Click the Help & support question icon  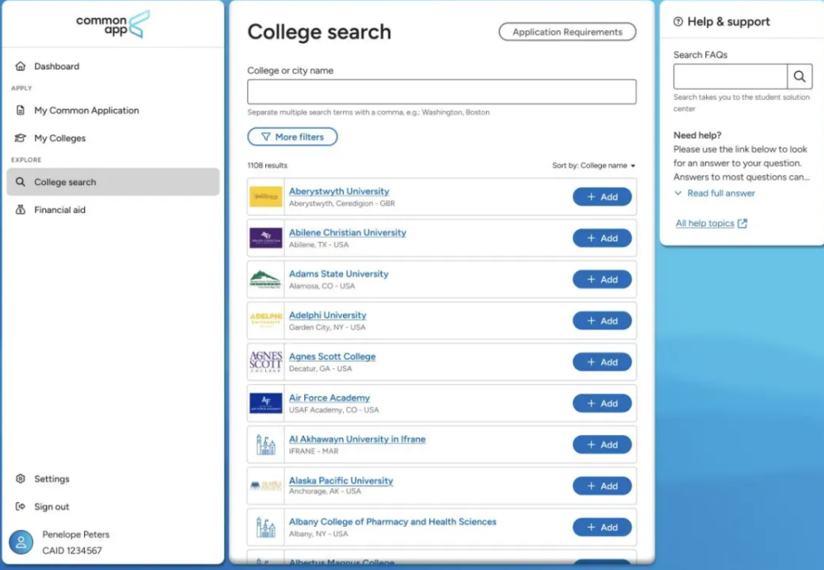click(678, 22)
